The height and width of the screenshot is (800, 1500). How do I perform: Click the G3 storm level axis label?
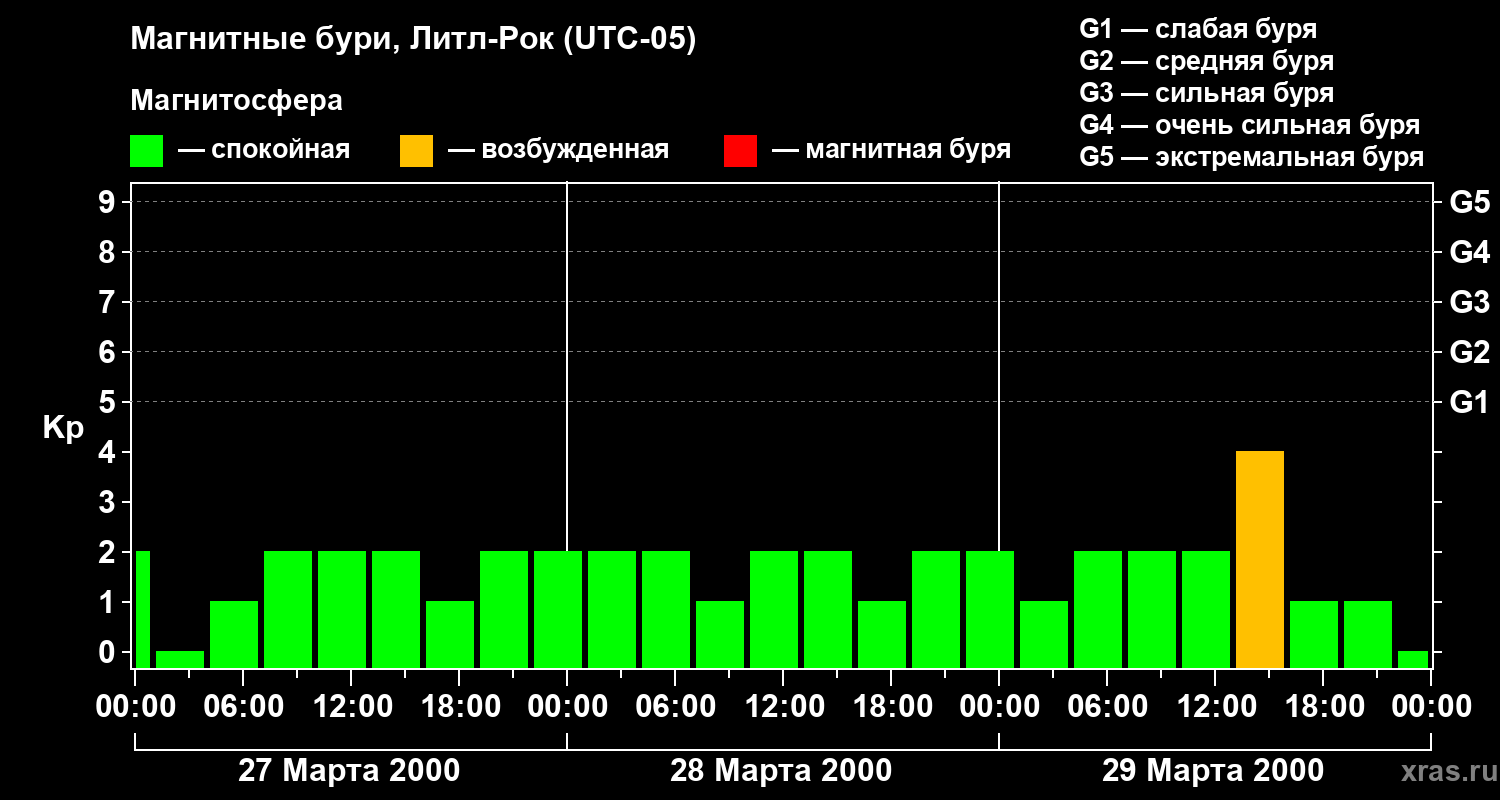(1469, 302)
